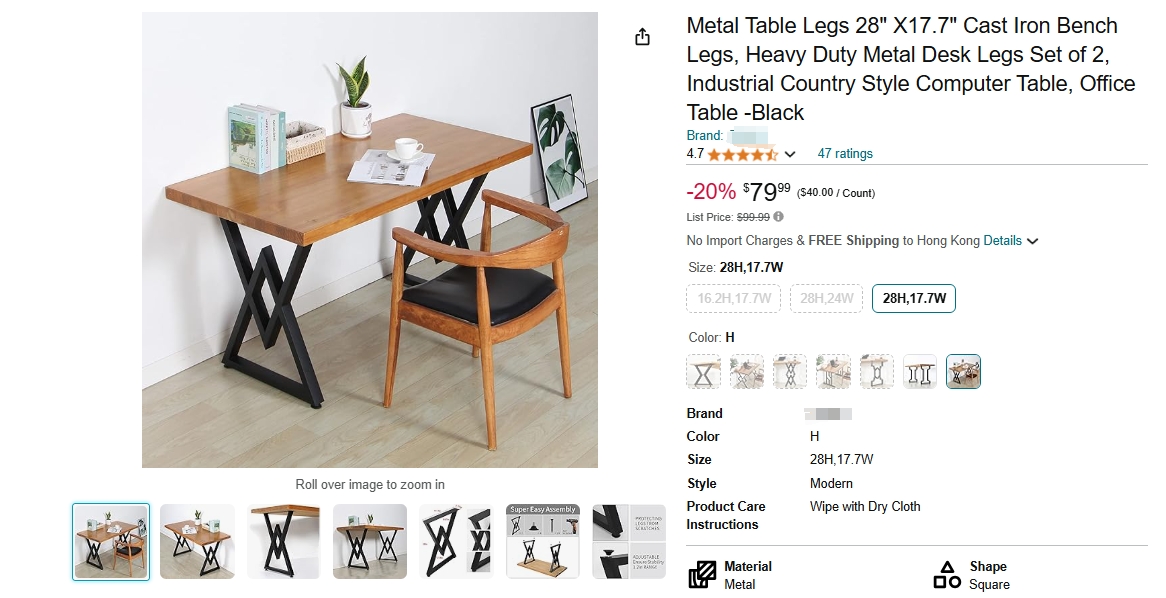Select size option 28H,24W
Screen dimensions: 1166x598
826,298
